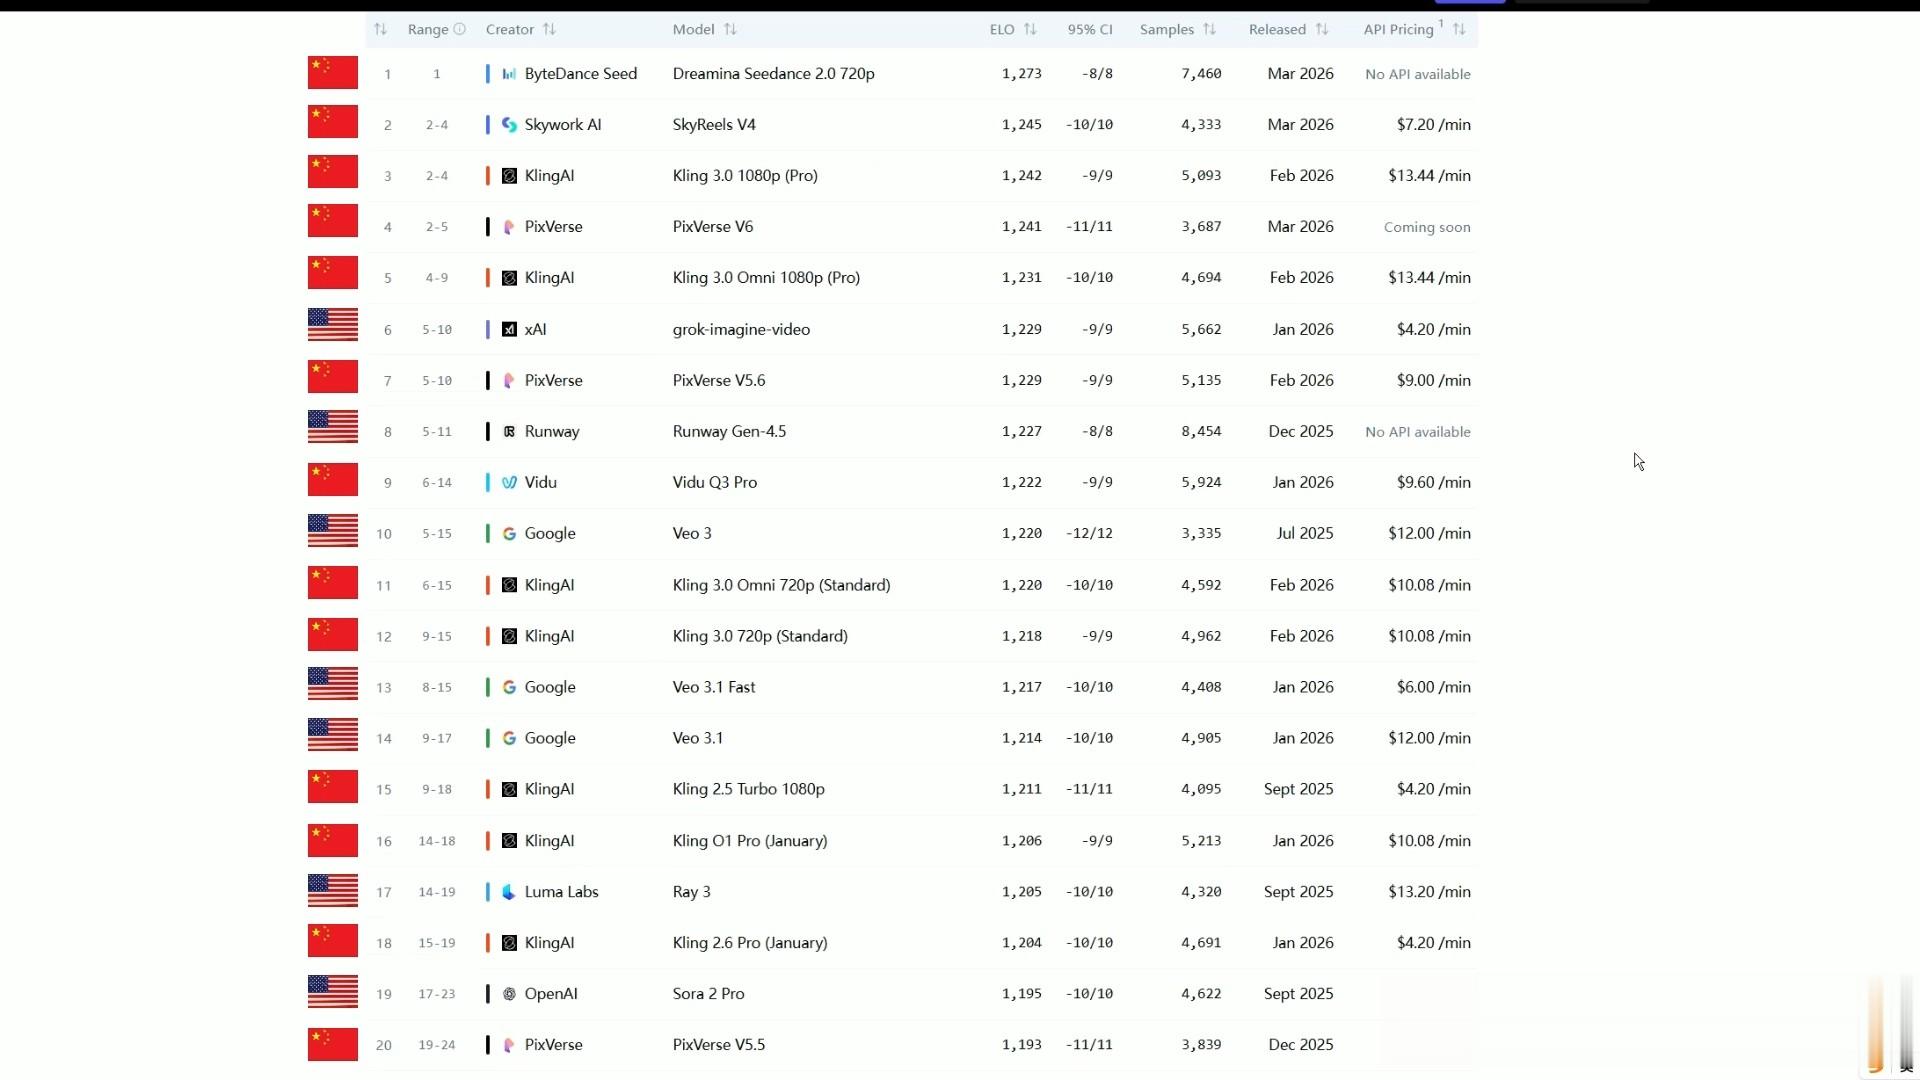Click the Skywork AI logo icon
The height and width of the screenshot is (1080, 1920).
509,125
